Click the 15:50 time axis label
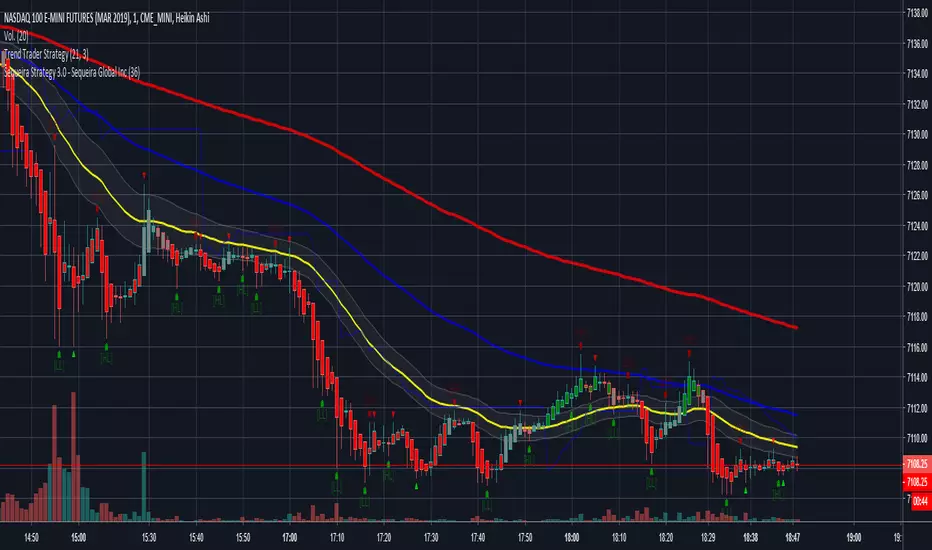The width and height of the screenshot is (932, 550). click(x=243, y=538)
